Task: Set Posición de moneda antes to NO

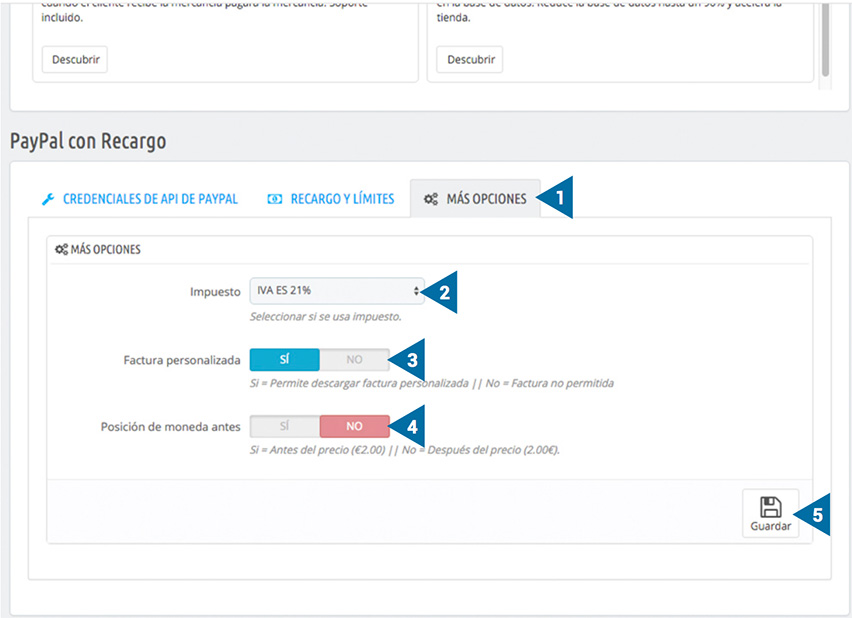Action: tap(354, 426)
